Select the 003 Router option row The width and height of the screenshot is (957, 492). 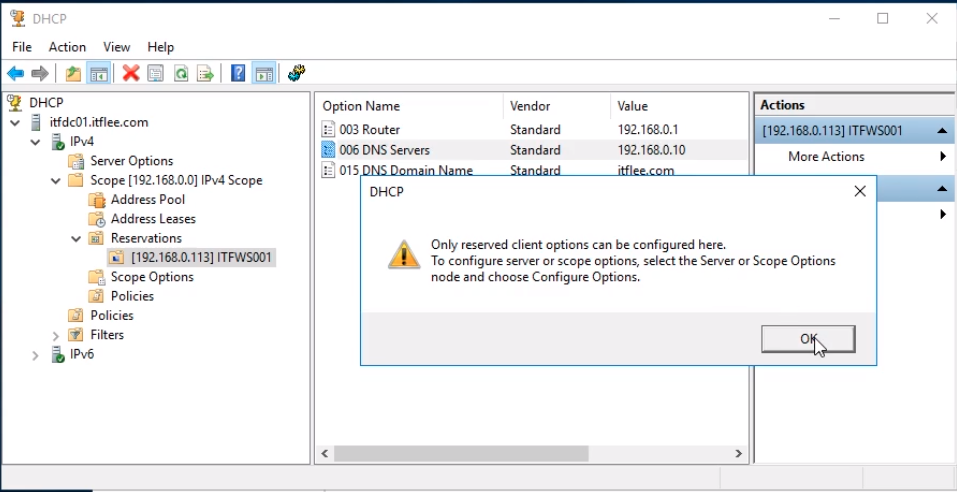tap(532, 129)
